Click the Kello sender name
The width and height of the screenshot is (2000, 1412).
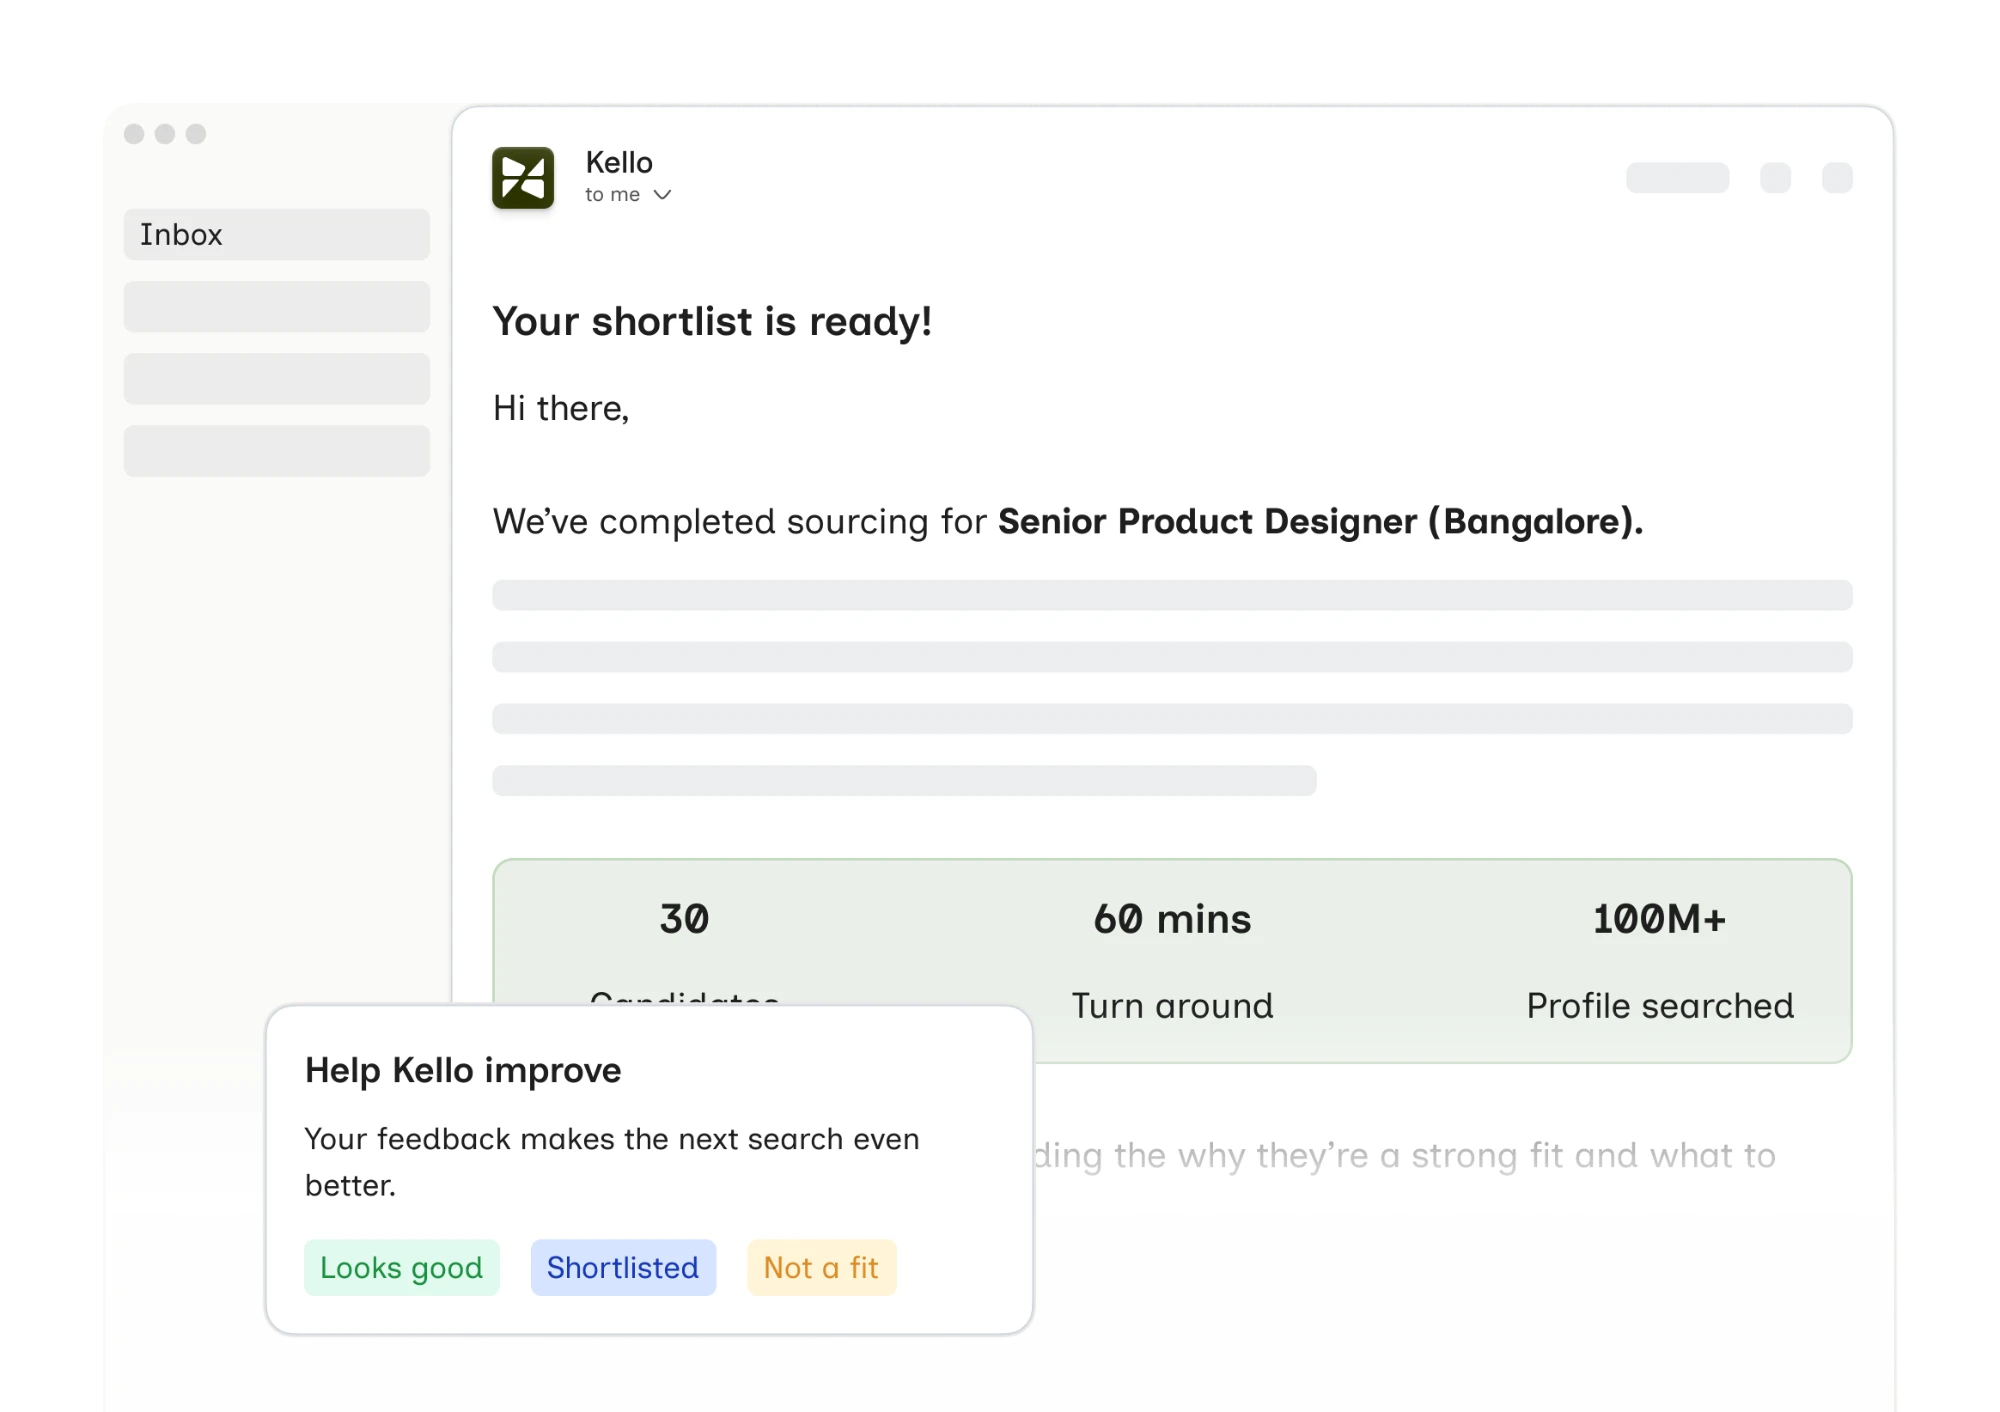tap(619, 162)
